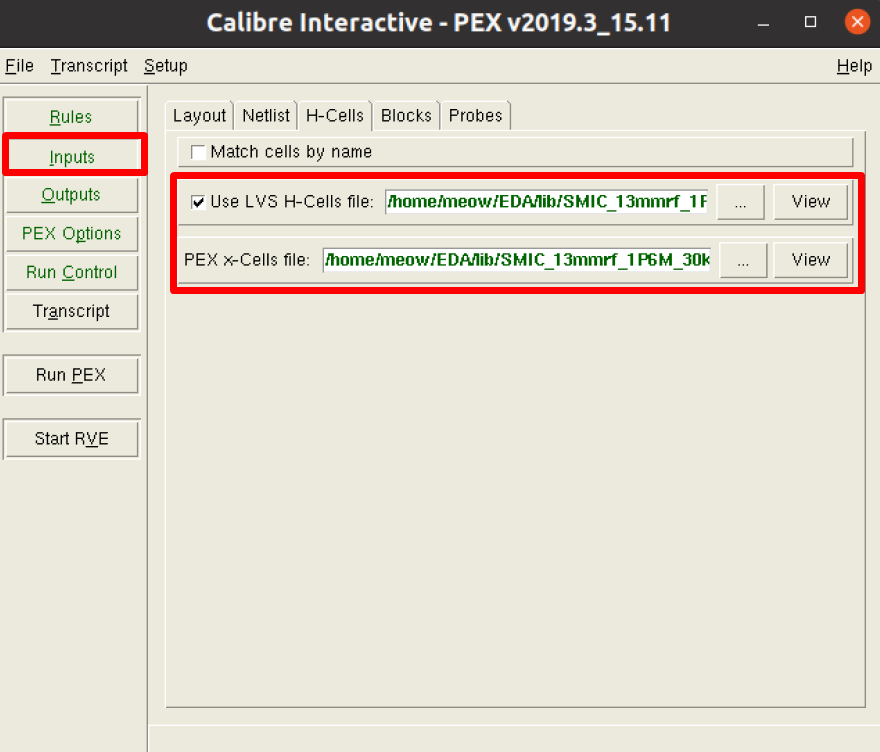Screen dimensions: 880x752
Task: Click the LVS H-Cells file path field
Action: click(546, 201)
